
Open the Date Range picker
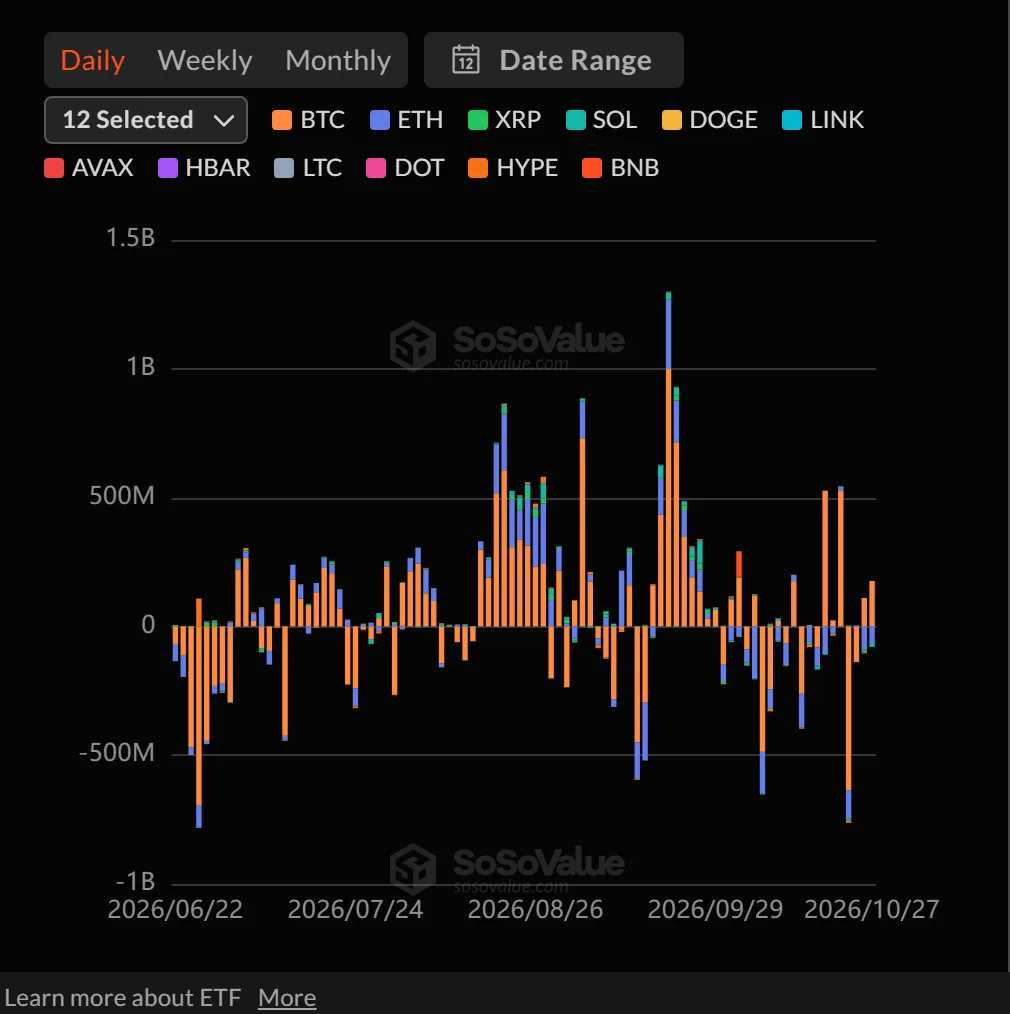[553, 60]
